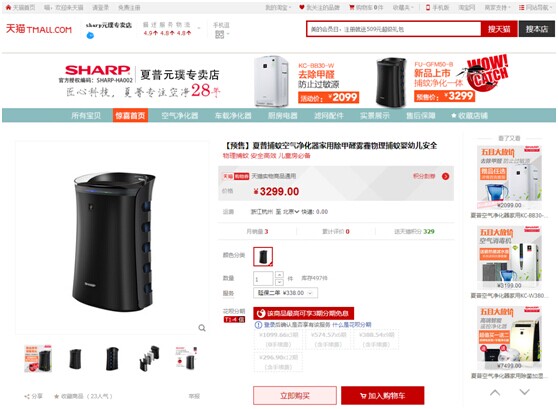Show next recommended items with down chevron
Screen dimensions: 558x409
coord(525,392)
